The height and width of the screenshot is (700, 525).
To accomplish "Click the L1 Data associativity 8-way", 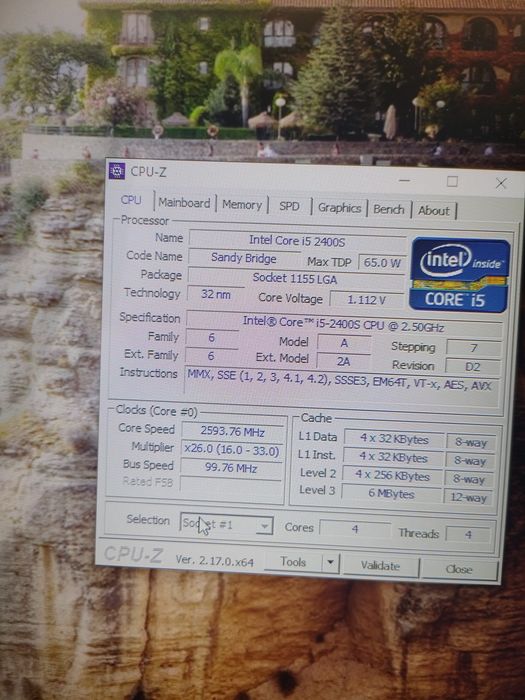I will 471,442.
